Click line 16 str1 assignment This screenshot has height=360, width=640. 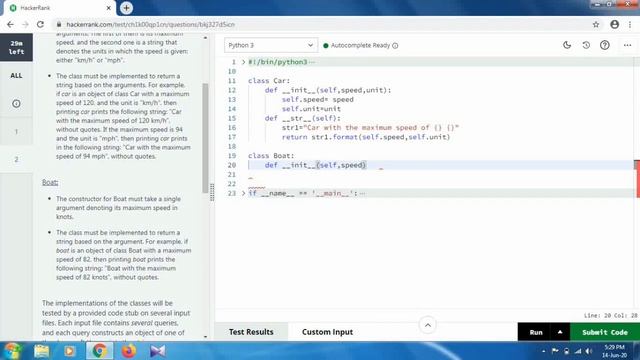[370, 128]
